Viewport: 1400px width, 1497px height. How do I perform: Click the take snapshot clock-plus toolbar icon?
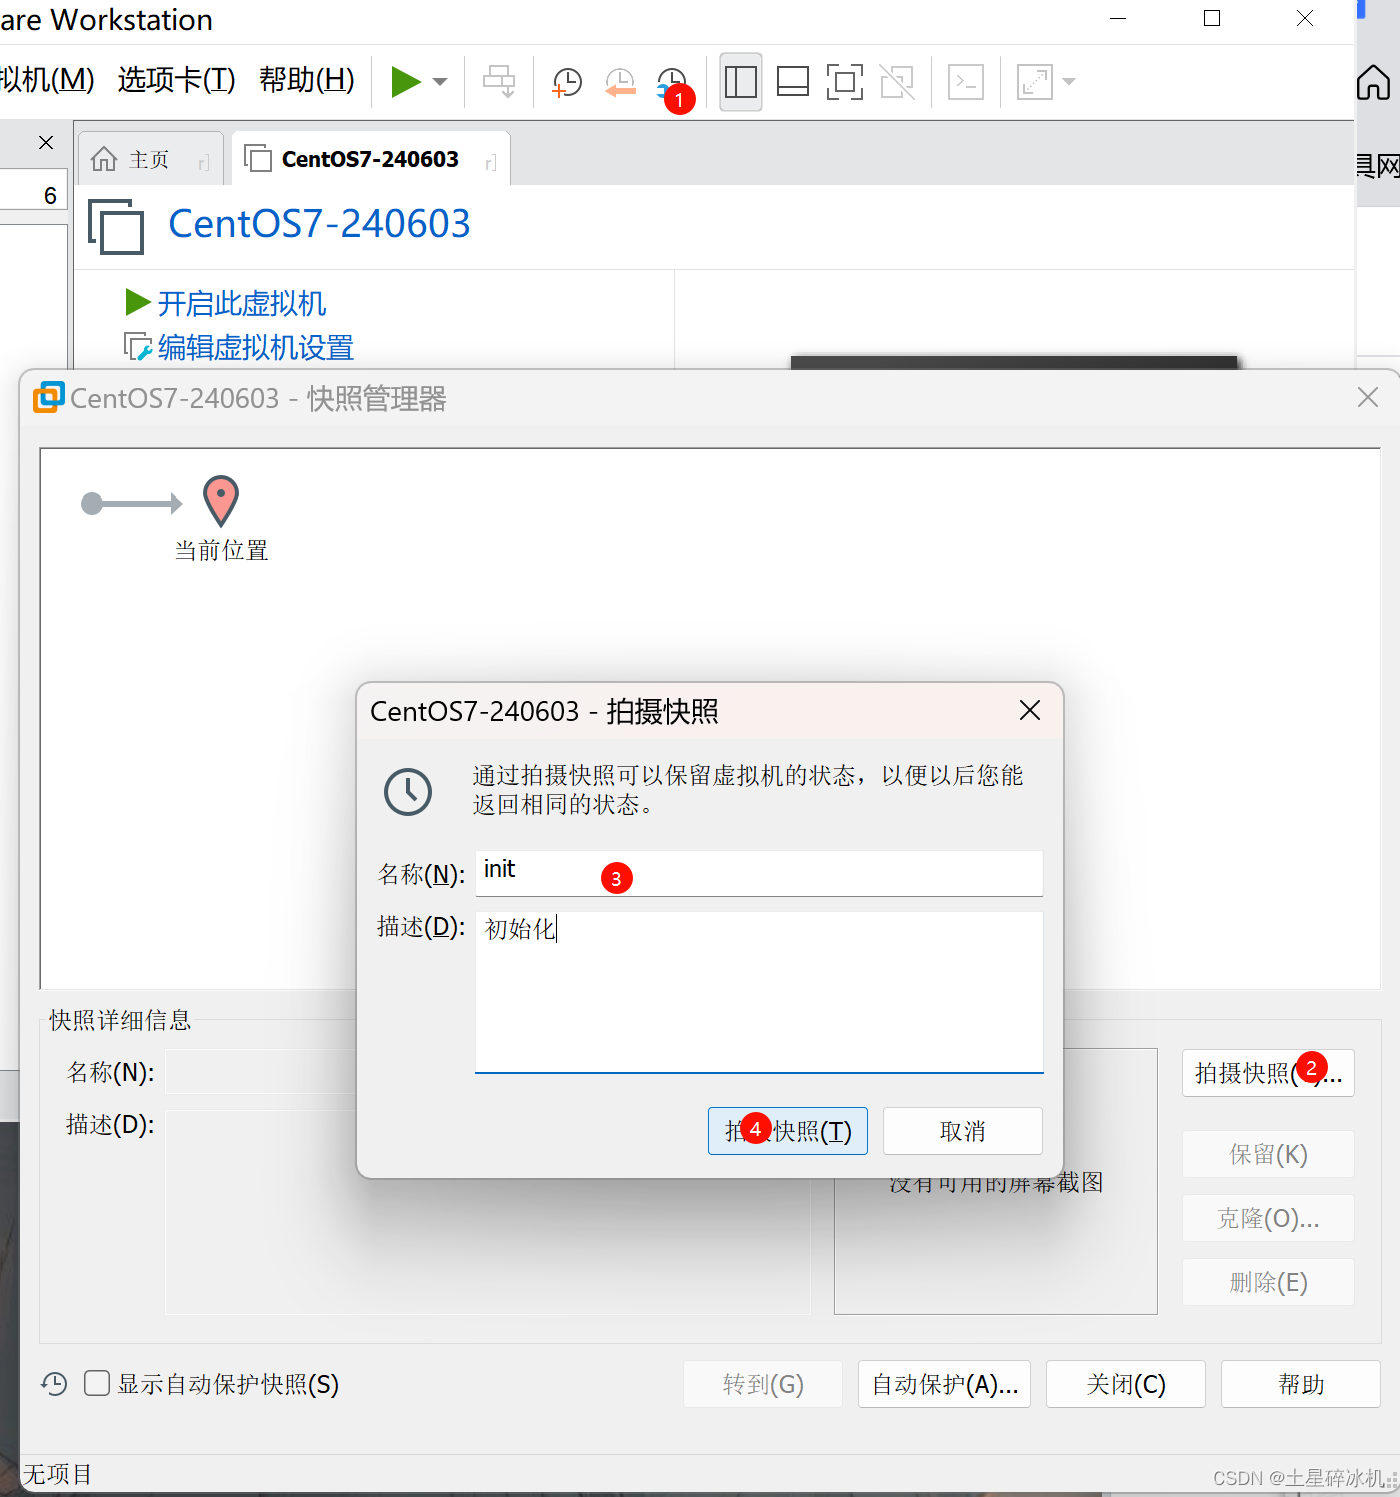coord(567,82)
